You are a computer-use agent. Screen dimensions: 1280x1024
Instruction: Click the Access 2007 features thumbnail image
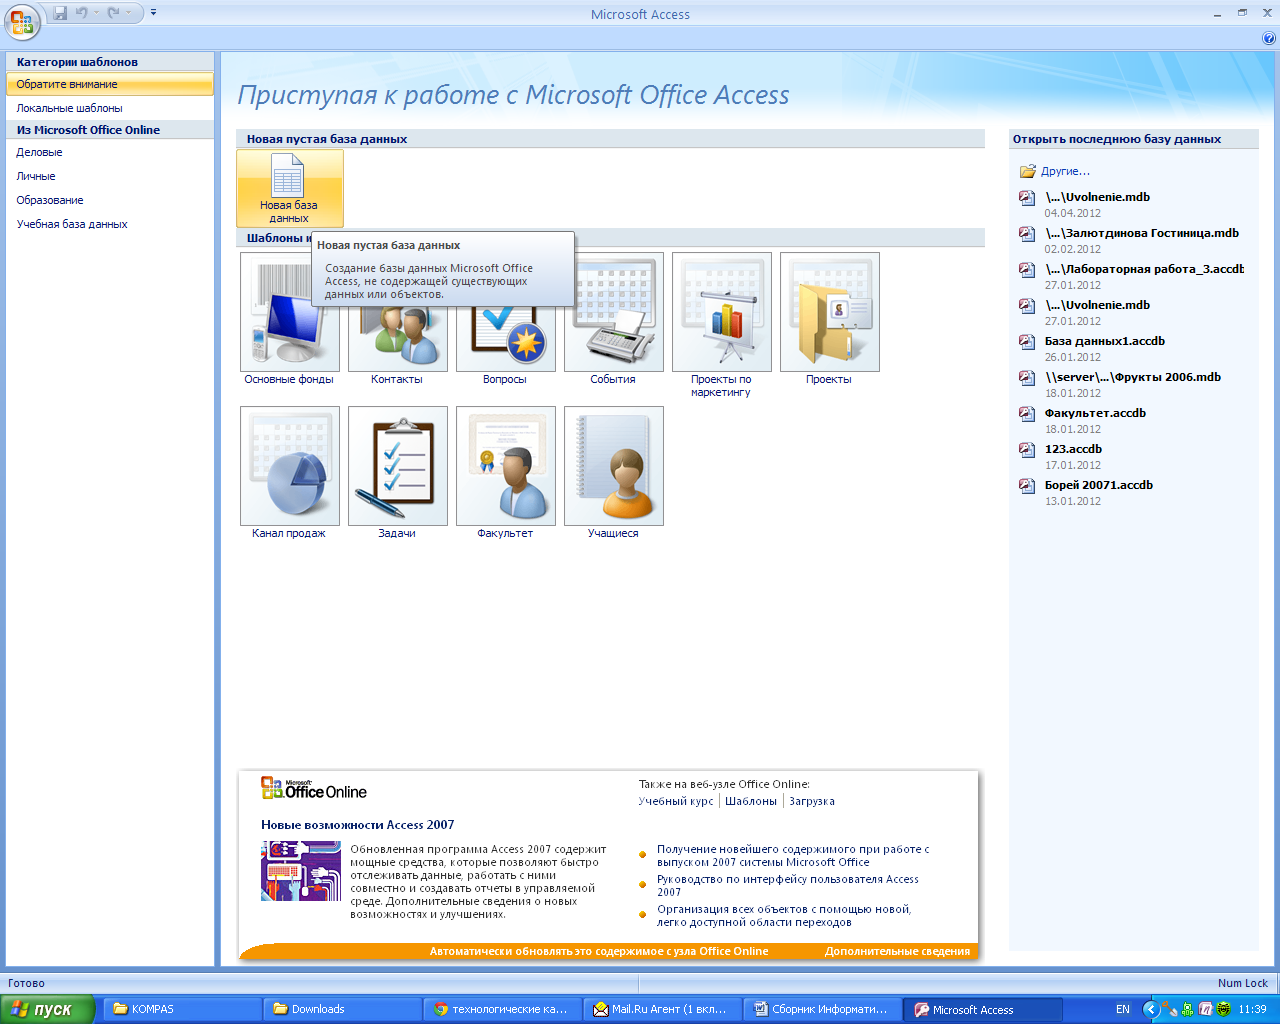point(301,871)
